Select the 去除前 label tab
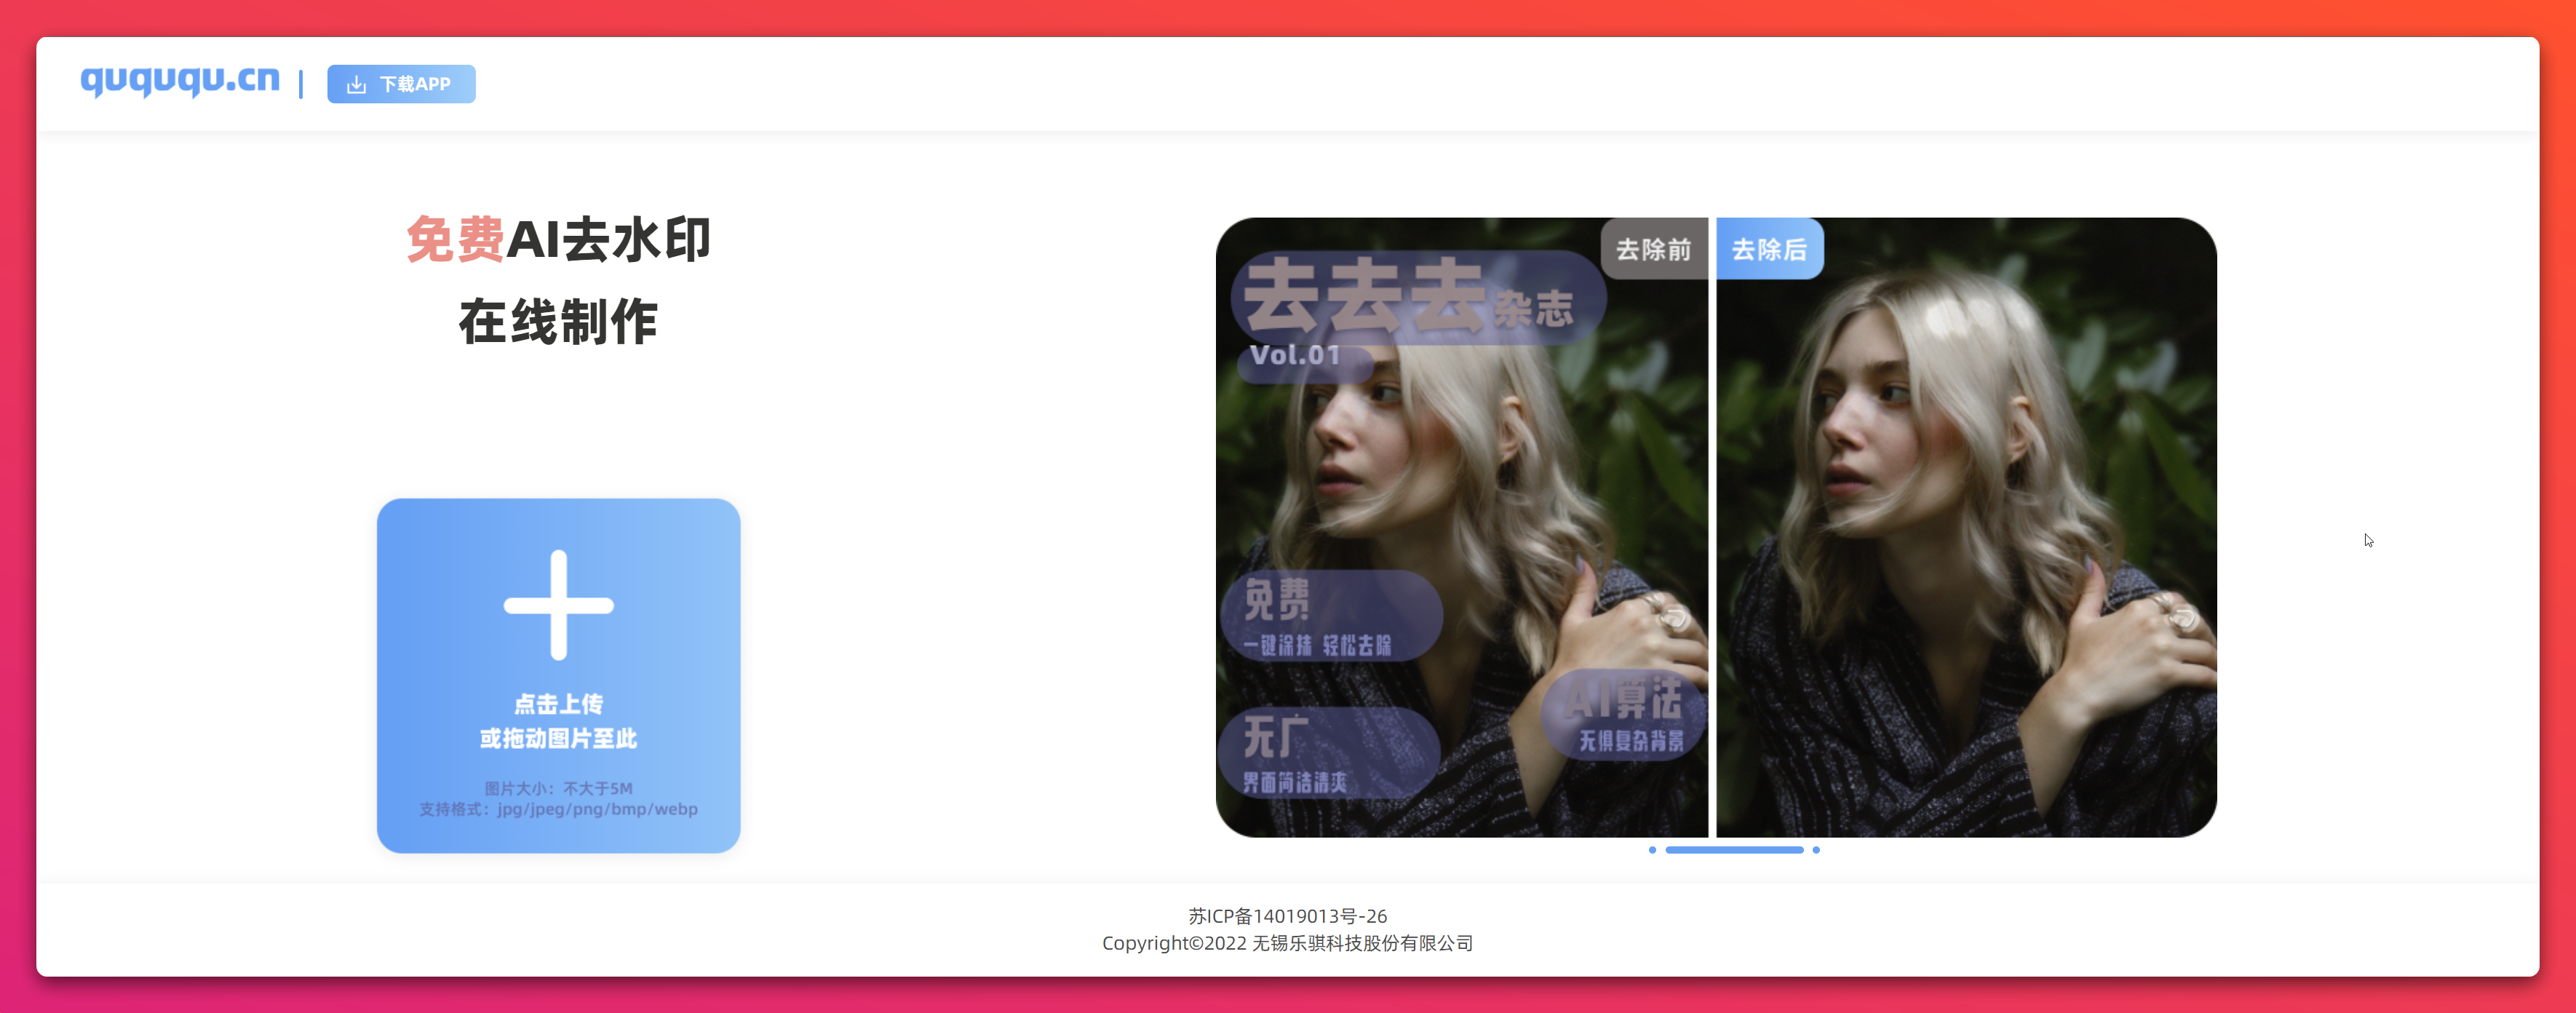This screenshot has height=1013, width=2576. [1653, 249]
